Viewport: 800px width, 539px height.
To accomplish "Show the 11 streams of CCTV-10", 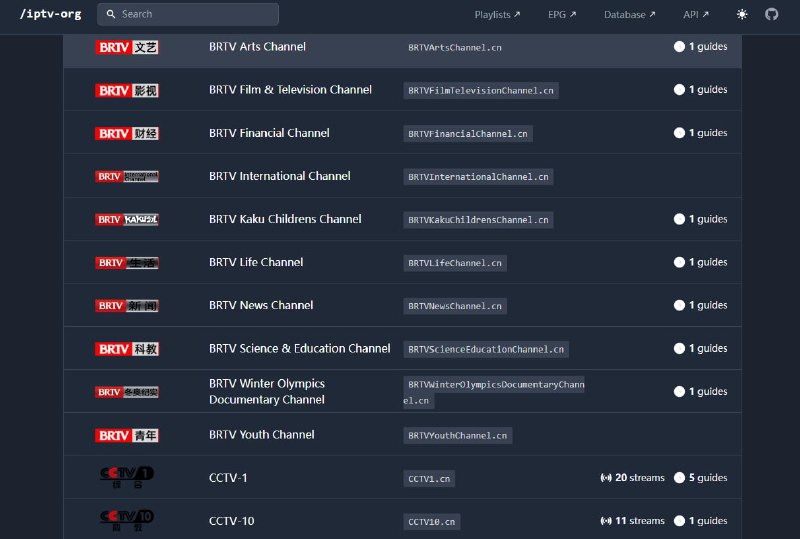I will [x=633, y=521].
